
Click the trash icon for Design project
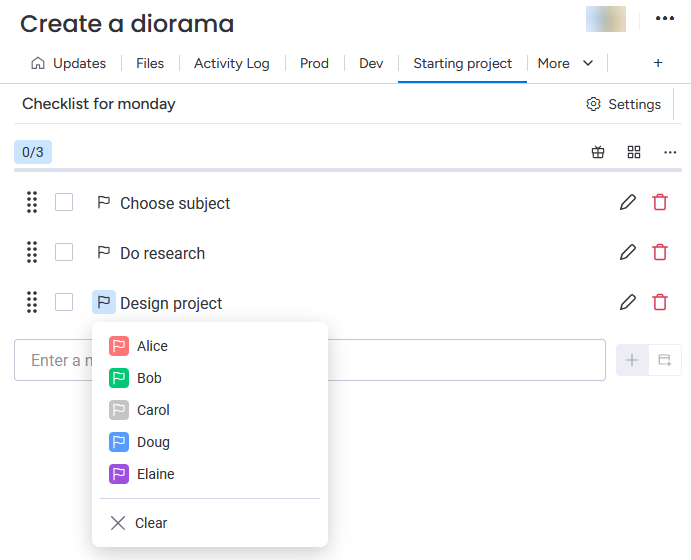click(x=660, y=302)
